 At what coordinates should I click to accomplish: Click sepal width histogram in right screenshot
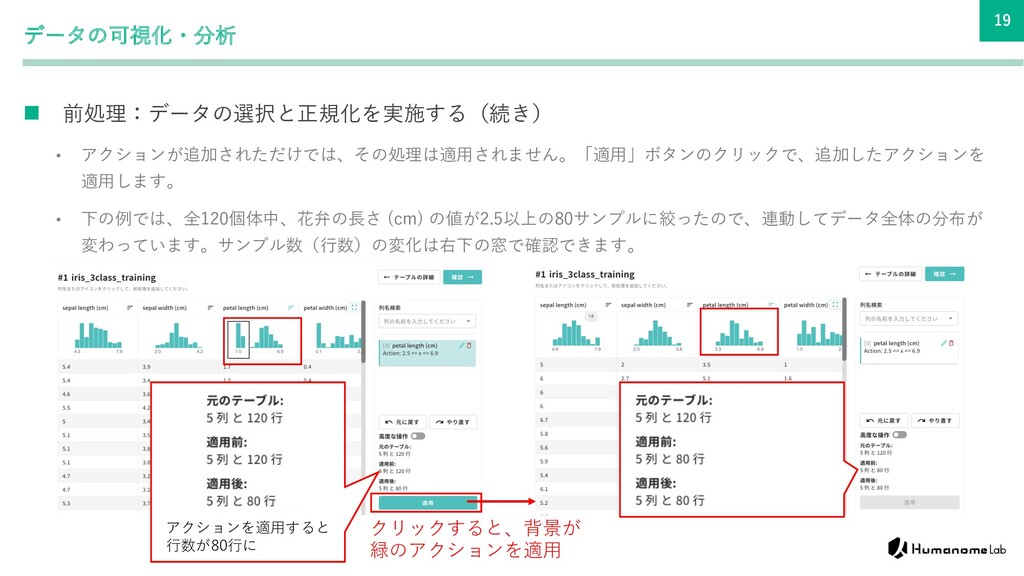[657, 334]
